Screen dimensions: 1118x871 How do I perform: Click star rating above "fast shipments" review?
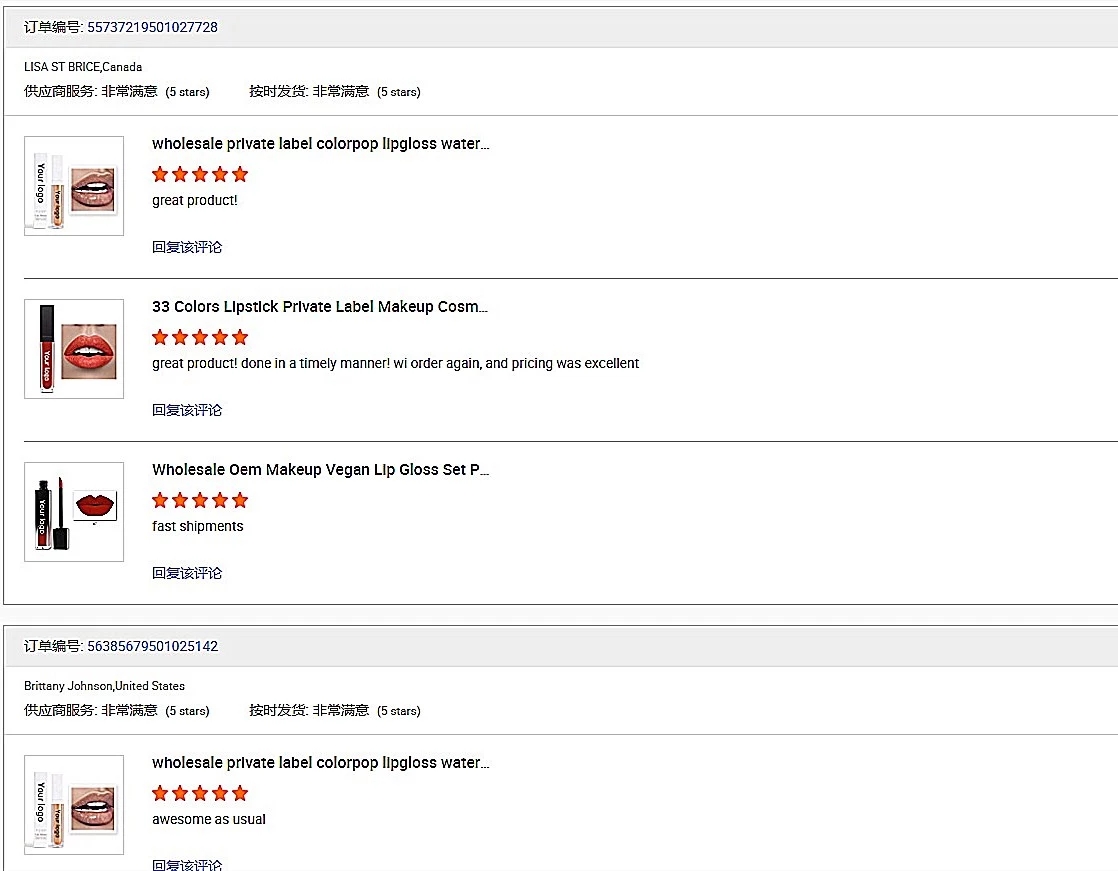point(200,500)
